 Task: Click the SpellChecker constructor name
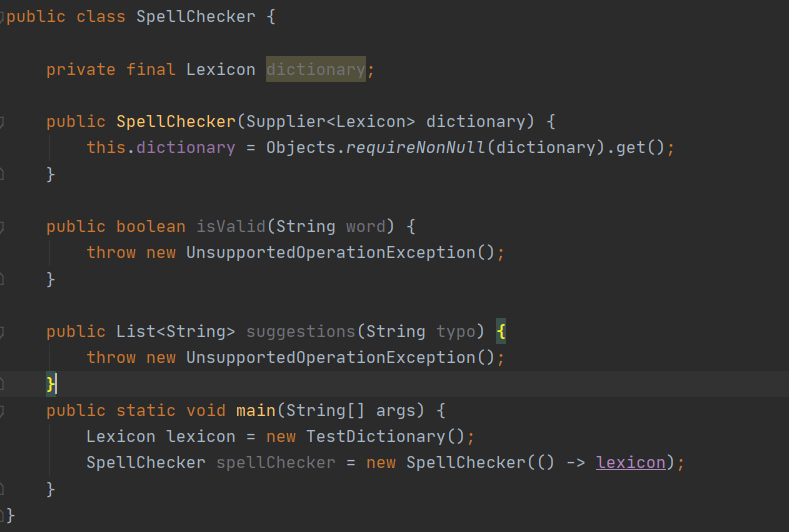pos(176,122)
